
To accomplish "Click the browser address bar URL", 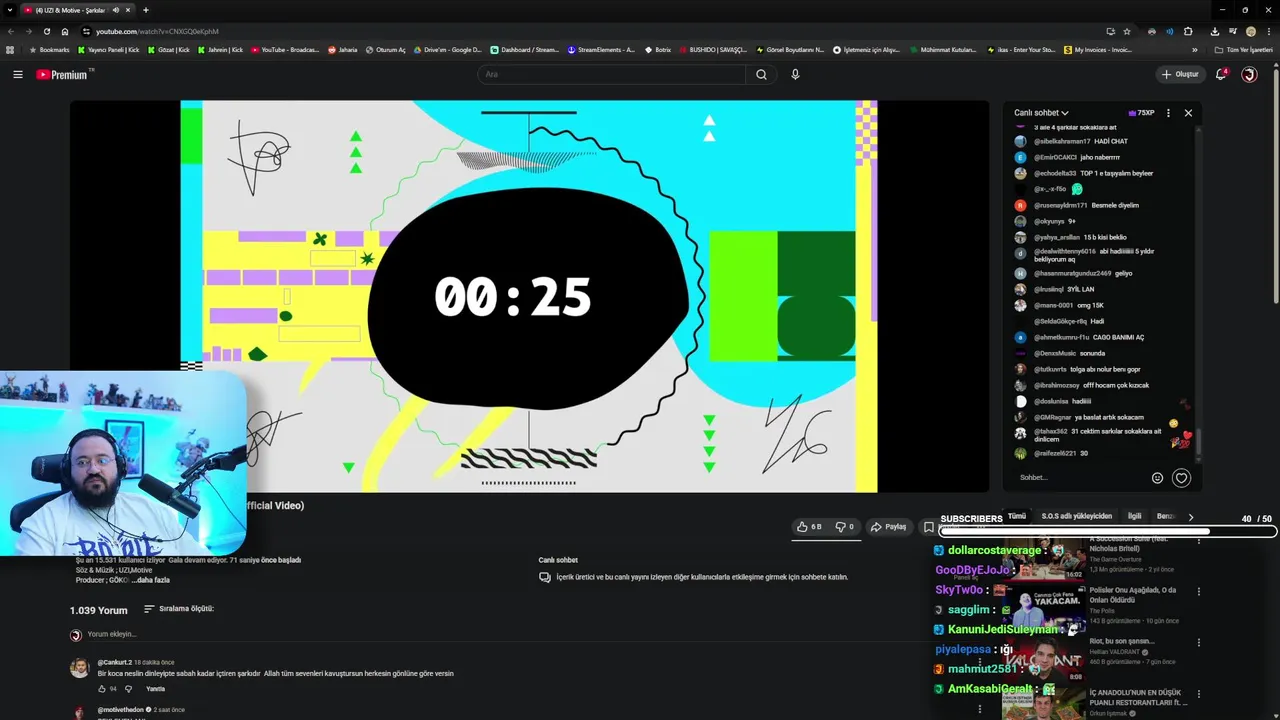I will tap(157, 31).
